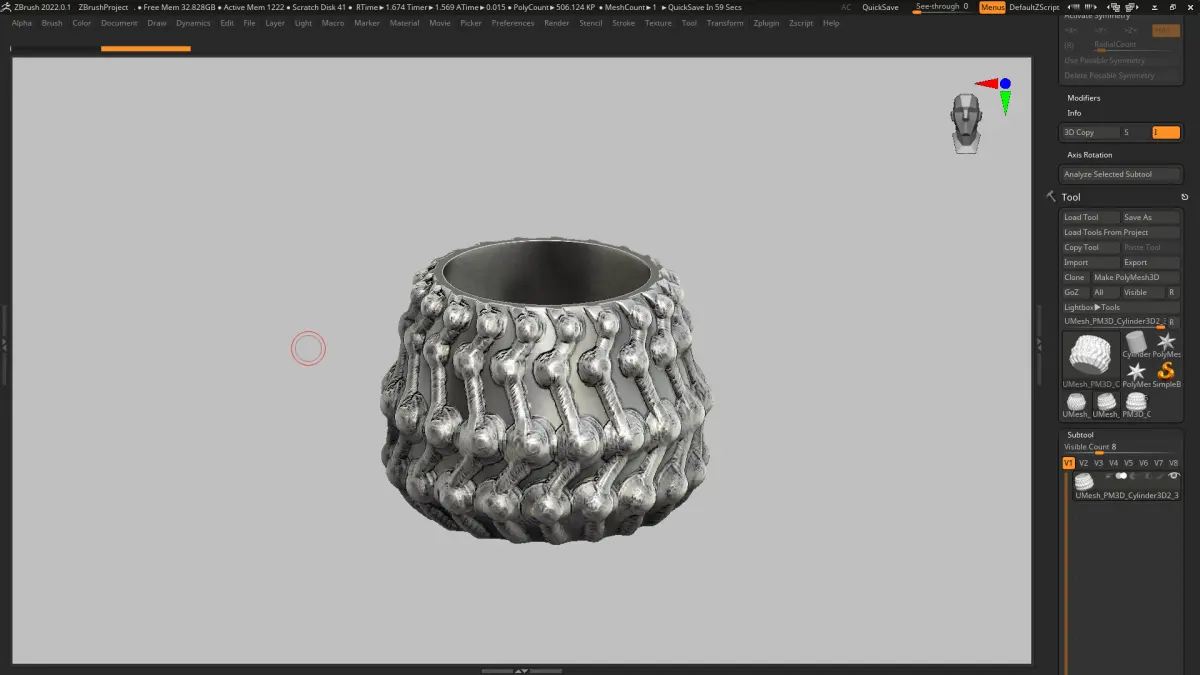Click the GoZ button

pyautogui.click(x=1075, y=292)
